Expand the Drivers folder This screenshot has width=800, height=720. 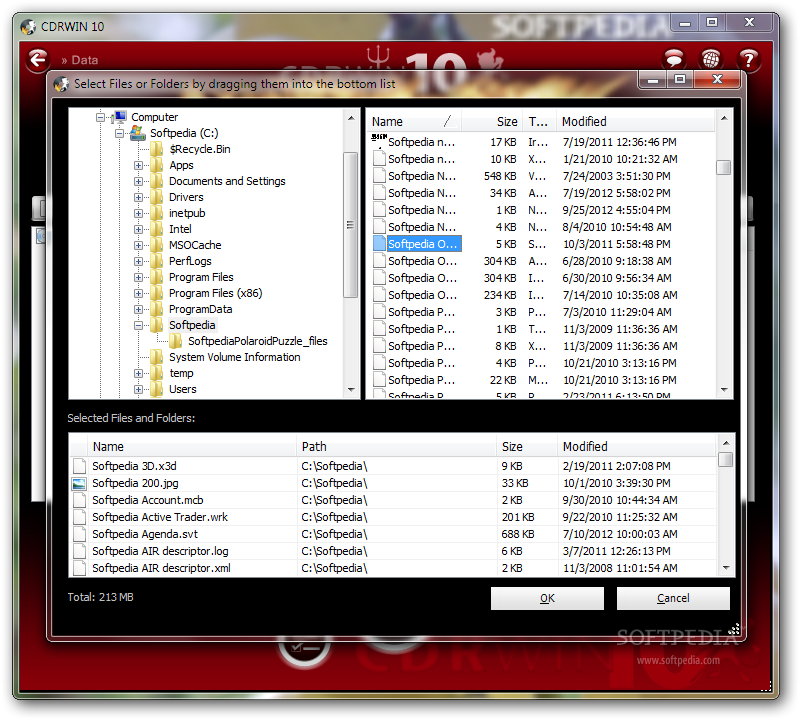pos(138,197)
